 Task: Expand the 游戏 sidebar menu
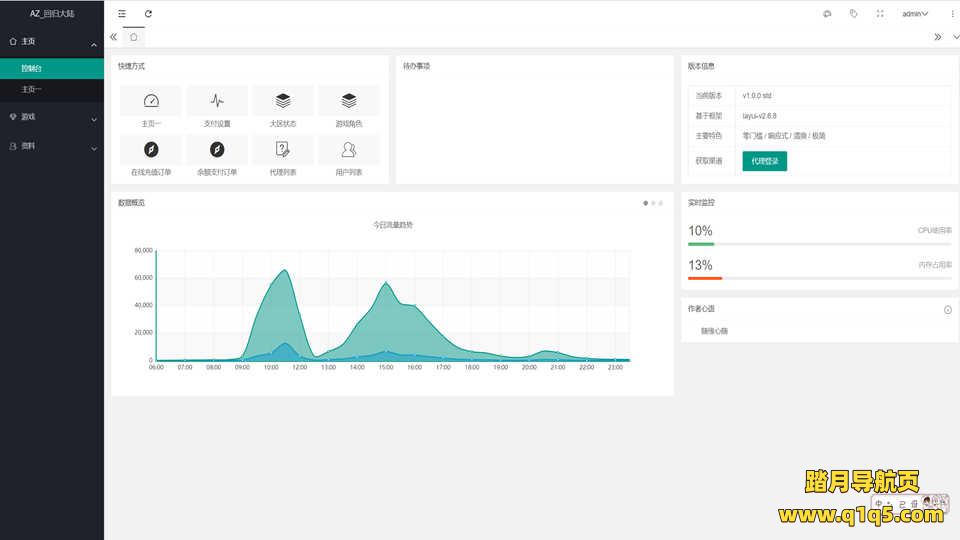click(x=52, y=117)
